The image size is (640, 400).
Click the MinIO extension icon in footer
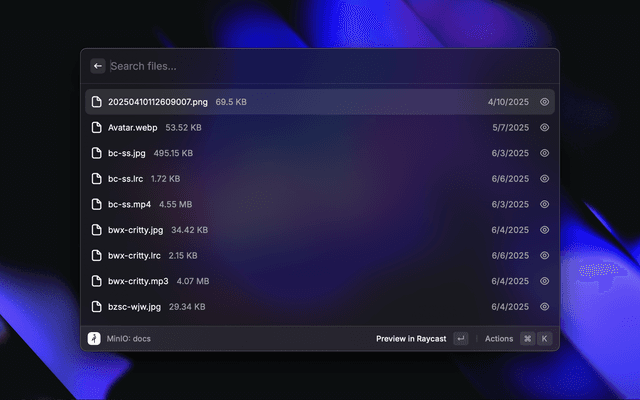(94, 339)
